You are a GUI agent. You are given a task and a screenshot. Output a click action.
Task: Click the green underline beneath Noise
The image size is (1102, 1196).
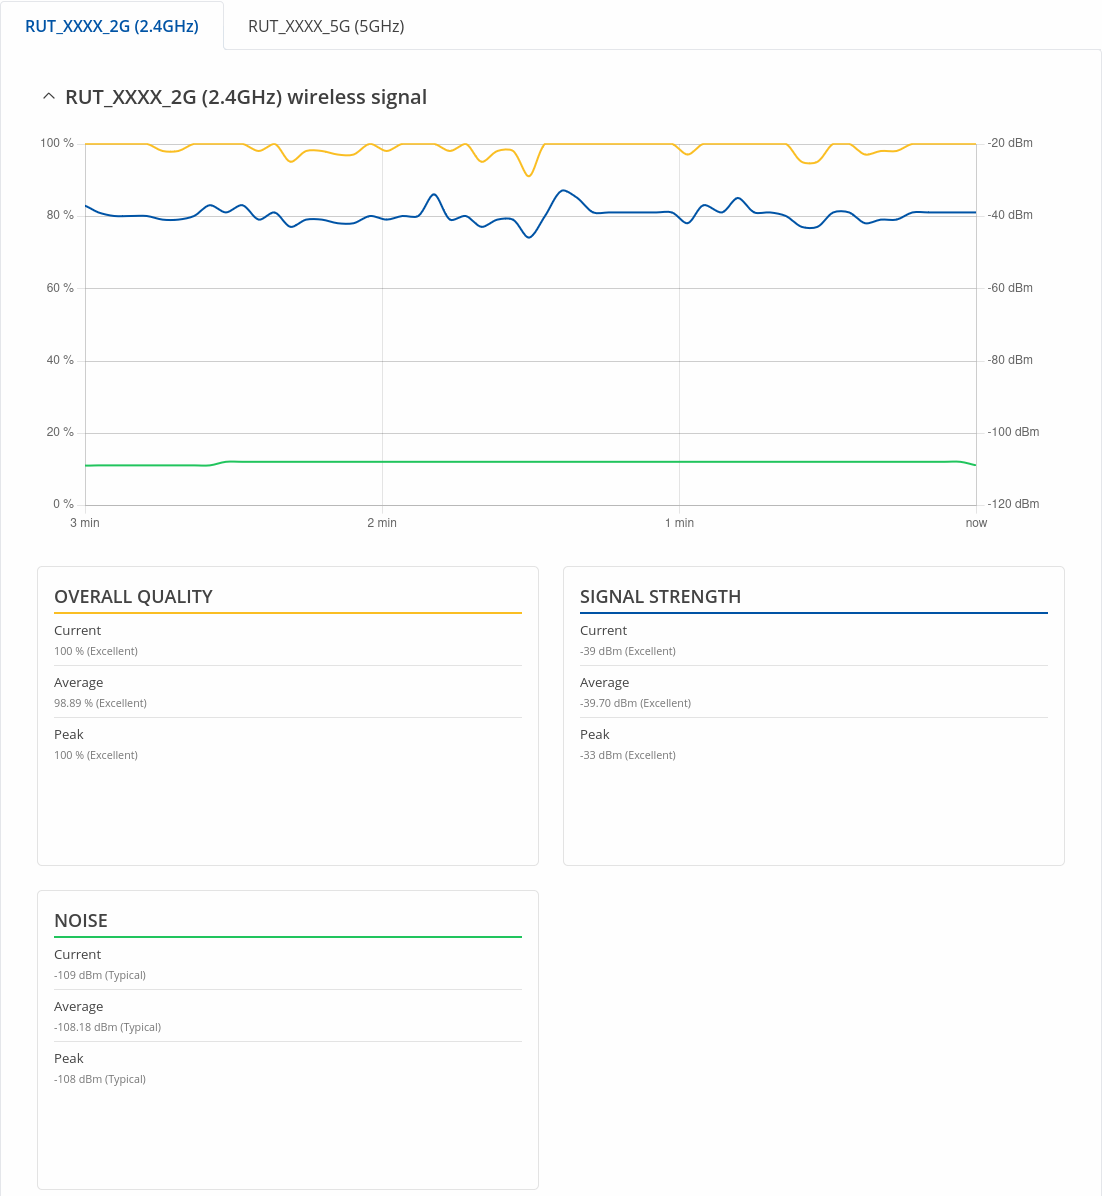coord(288,937)
